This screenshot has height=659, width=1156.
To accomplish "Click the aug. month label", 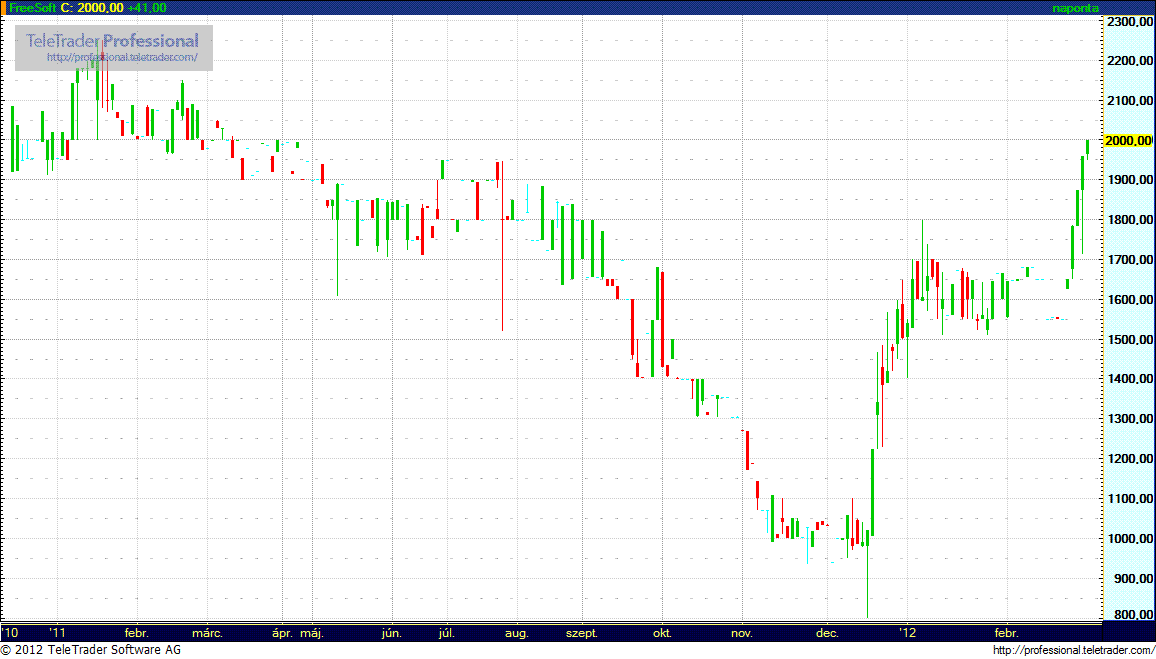I will click(x=517, y=633).
